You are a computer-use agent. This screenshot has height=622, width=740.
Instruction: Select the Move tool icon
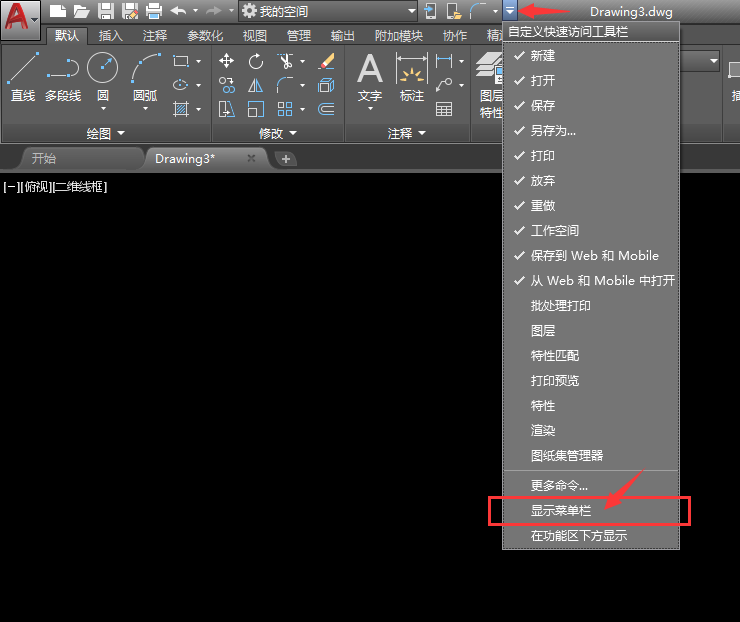[227, 61]
